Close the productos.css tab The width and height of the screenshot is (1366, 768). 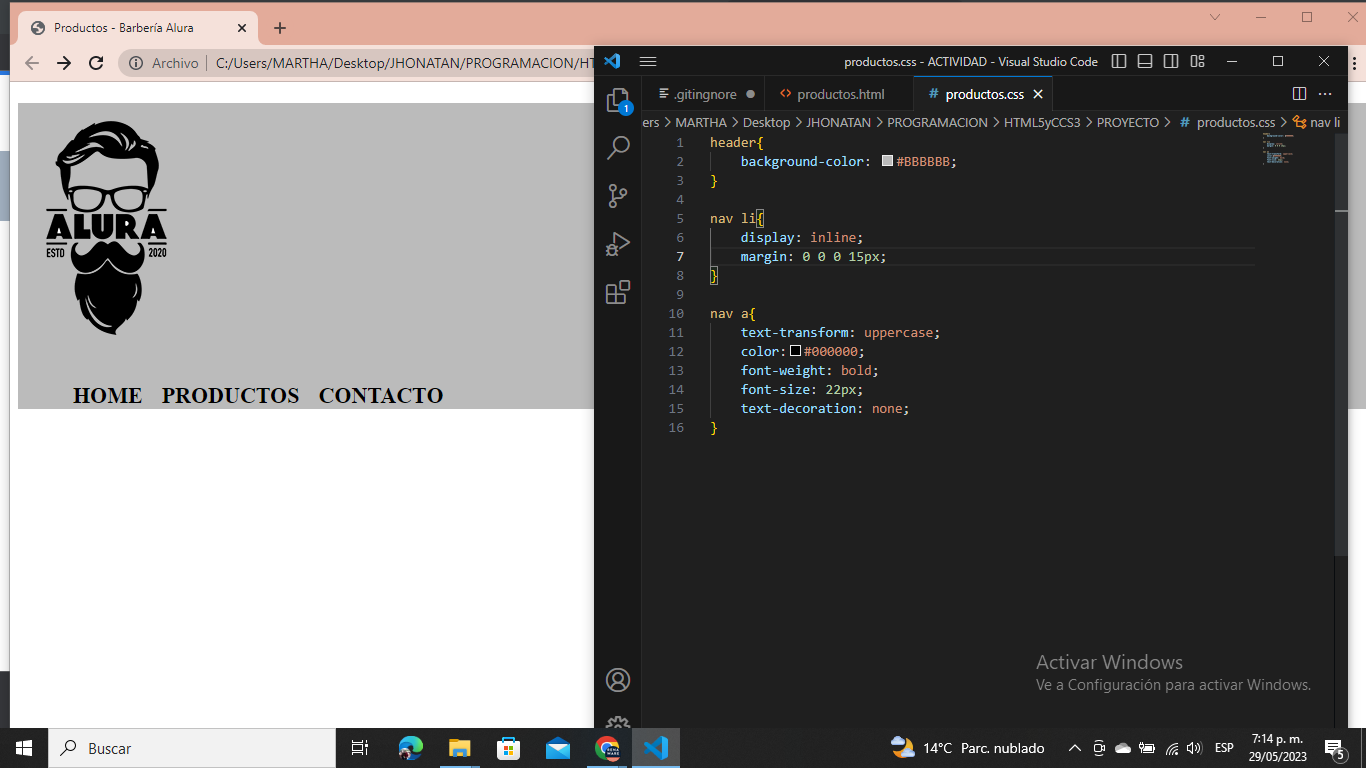pyautogui.click(x=1038, y=94)
